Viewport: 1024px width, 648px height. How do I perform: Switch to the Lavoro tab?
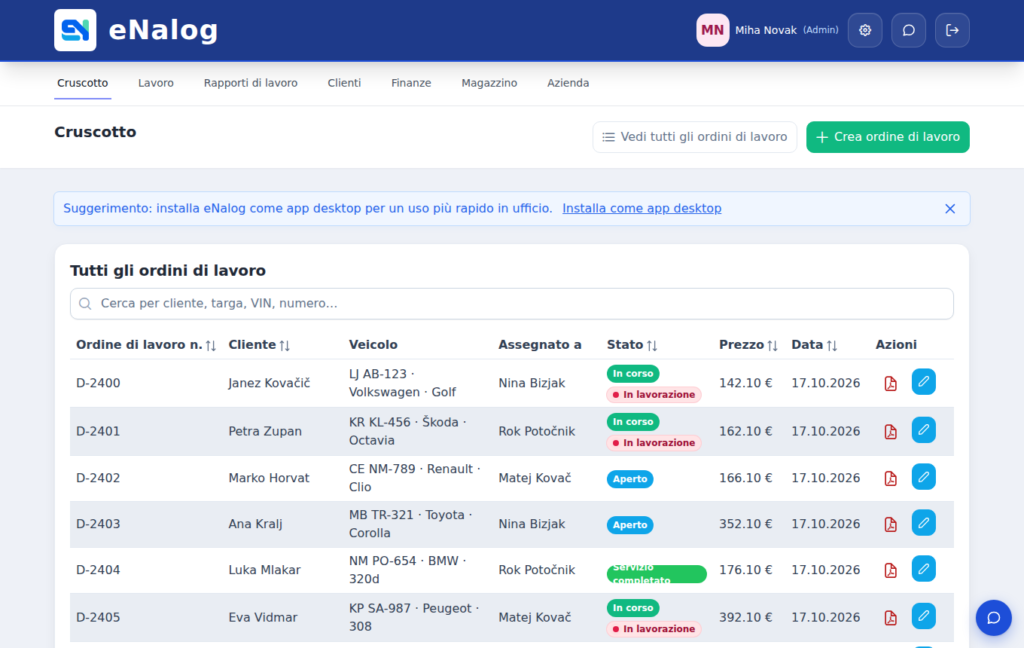click(155, 83)
